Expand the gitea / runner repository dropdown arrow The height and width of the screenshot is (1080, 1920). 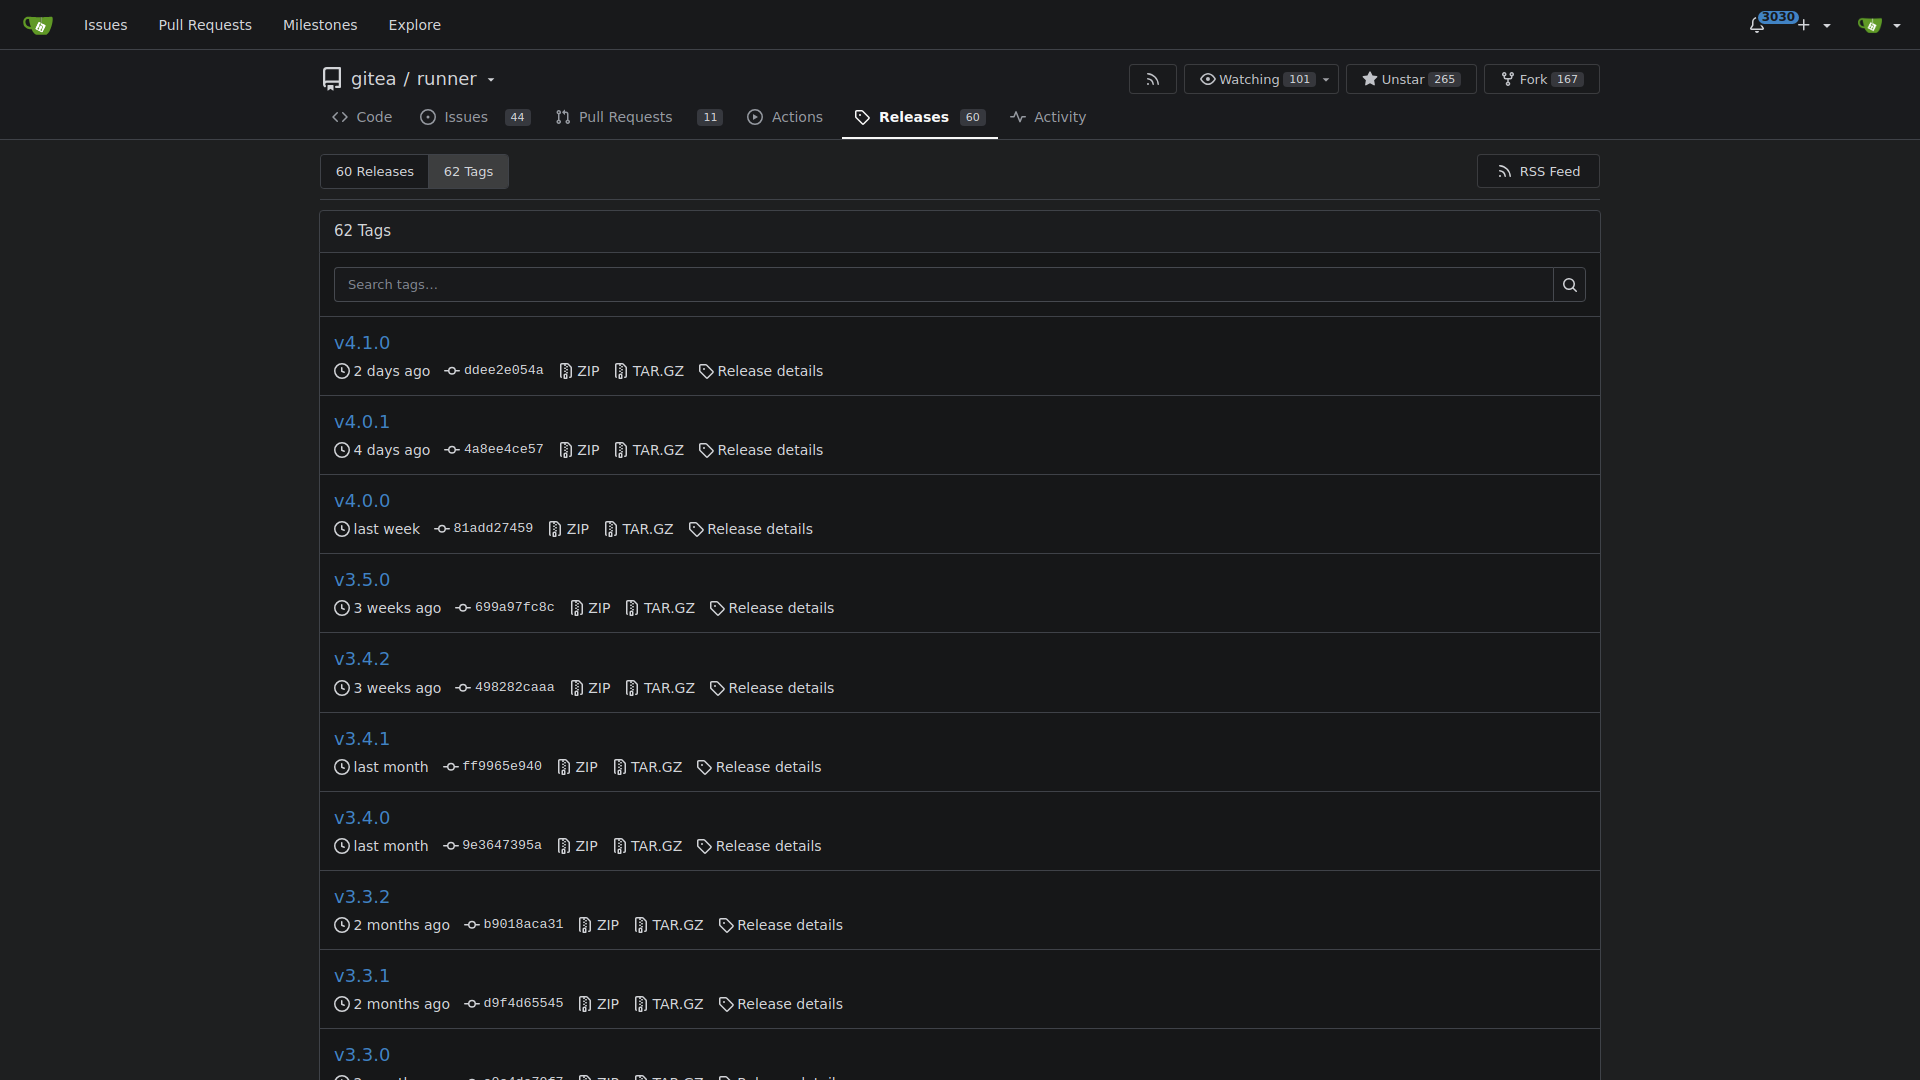491,80
